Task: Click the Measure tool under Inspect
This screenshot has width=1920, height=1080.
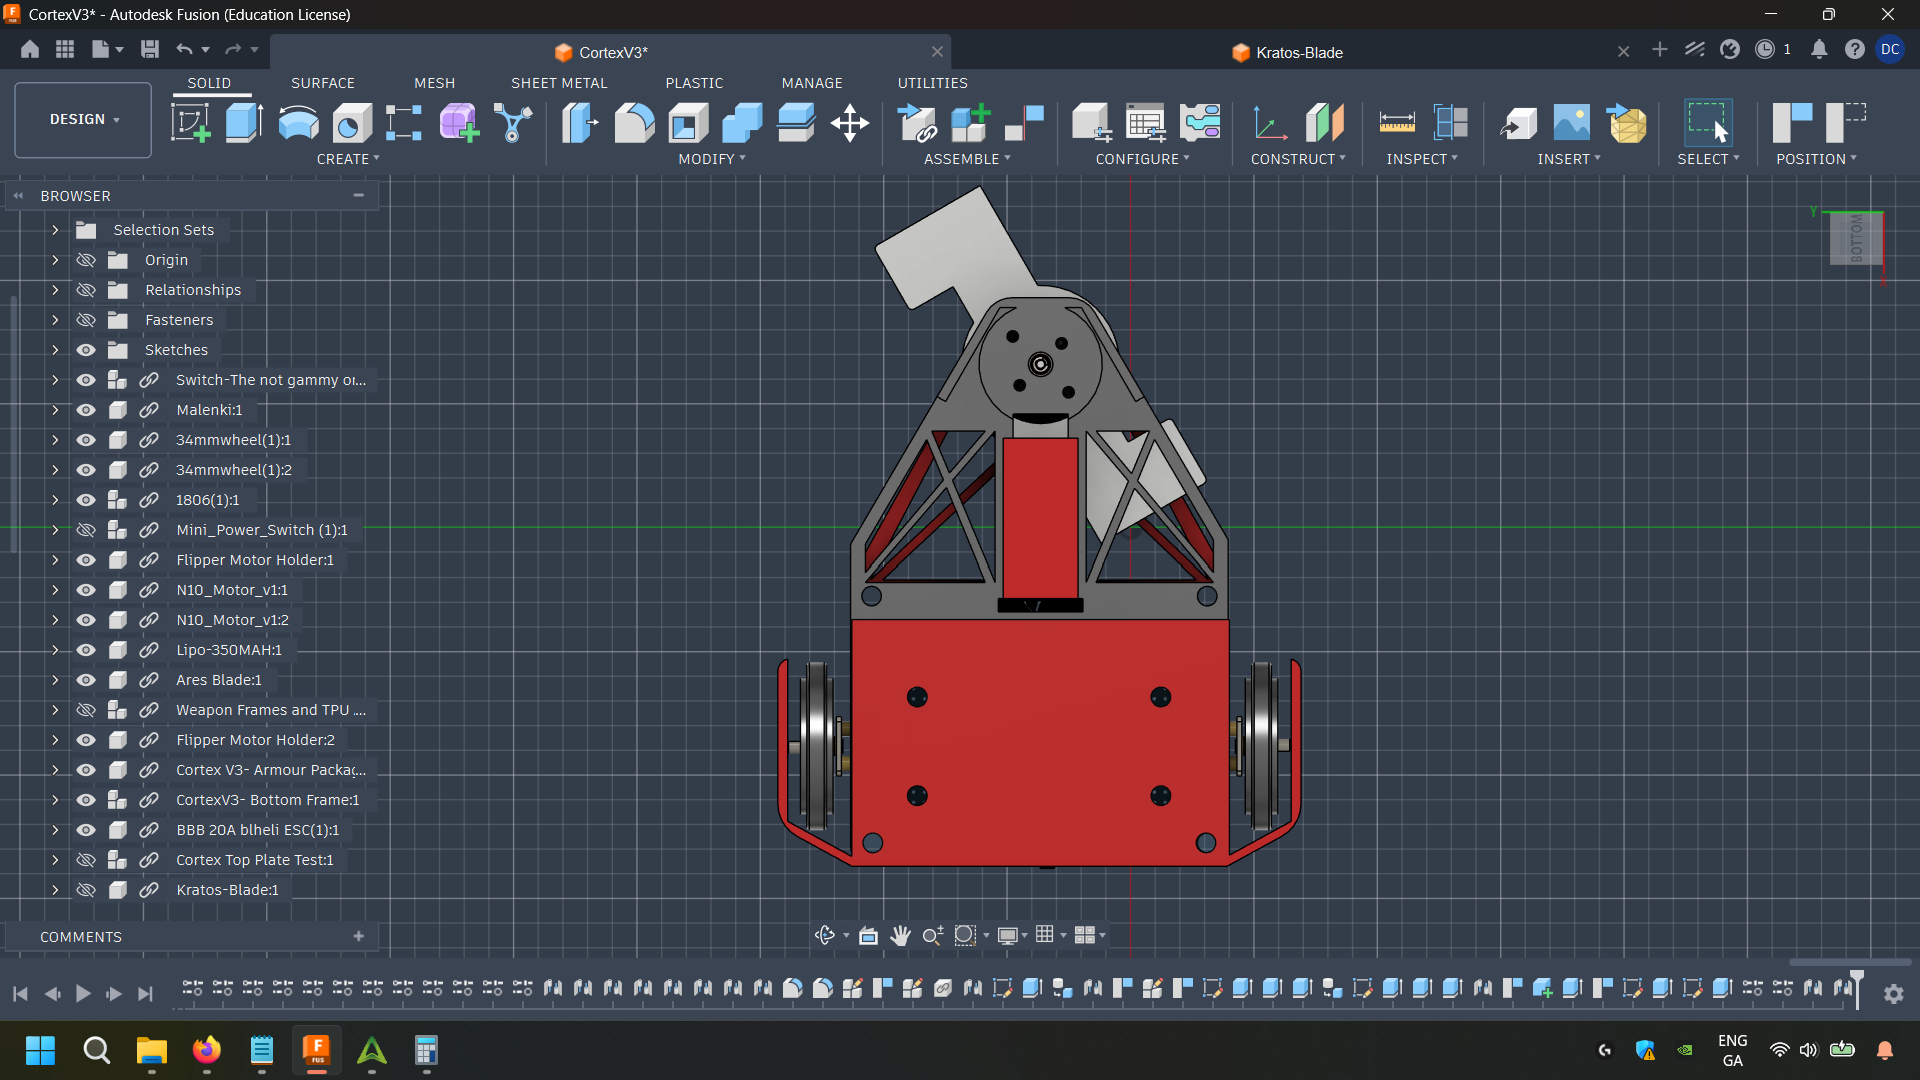Action: pos(1396,123)
